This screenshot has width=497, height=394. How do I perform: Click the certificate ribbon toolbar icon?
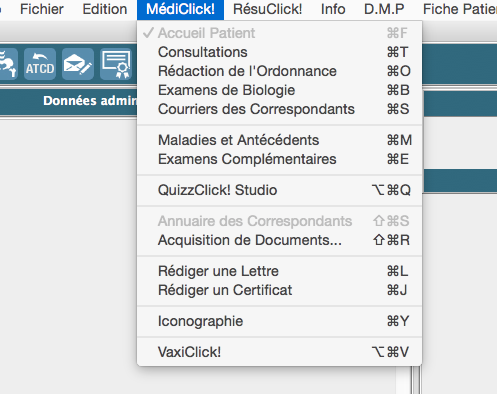pos(116,64)
